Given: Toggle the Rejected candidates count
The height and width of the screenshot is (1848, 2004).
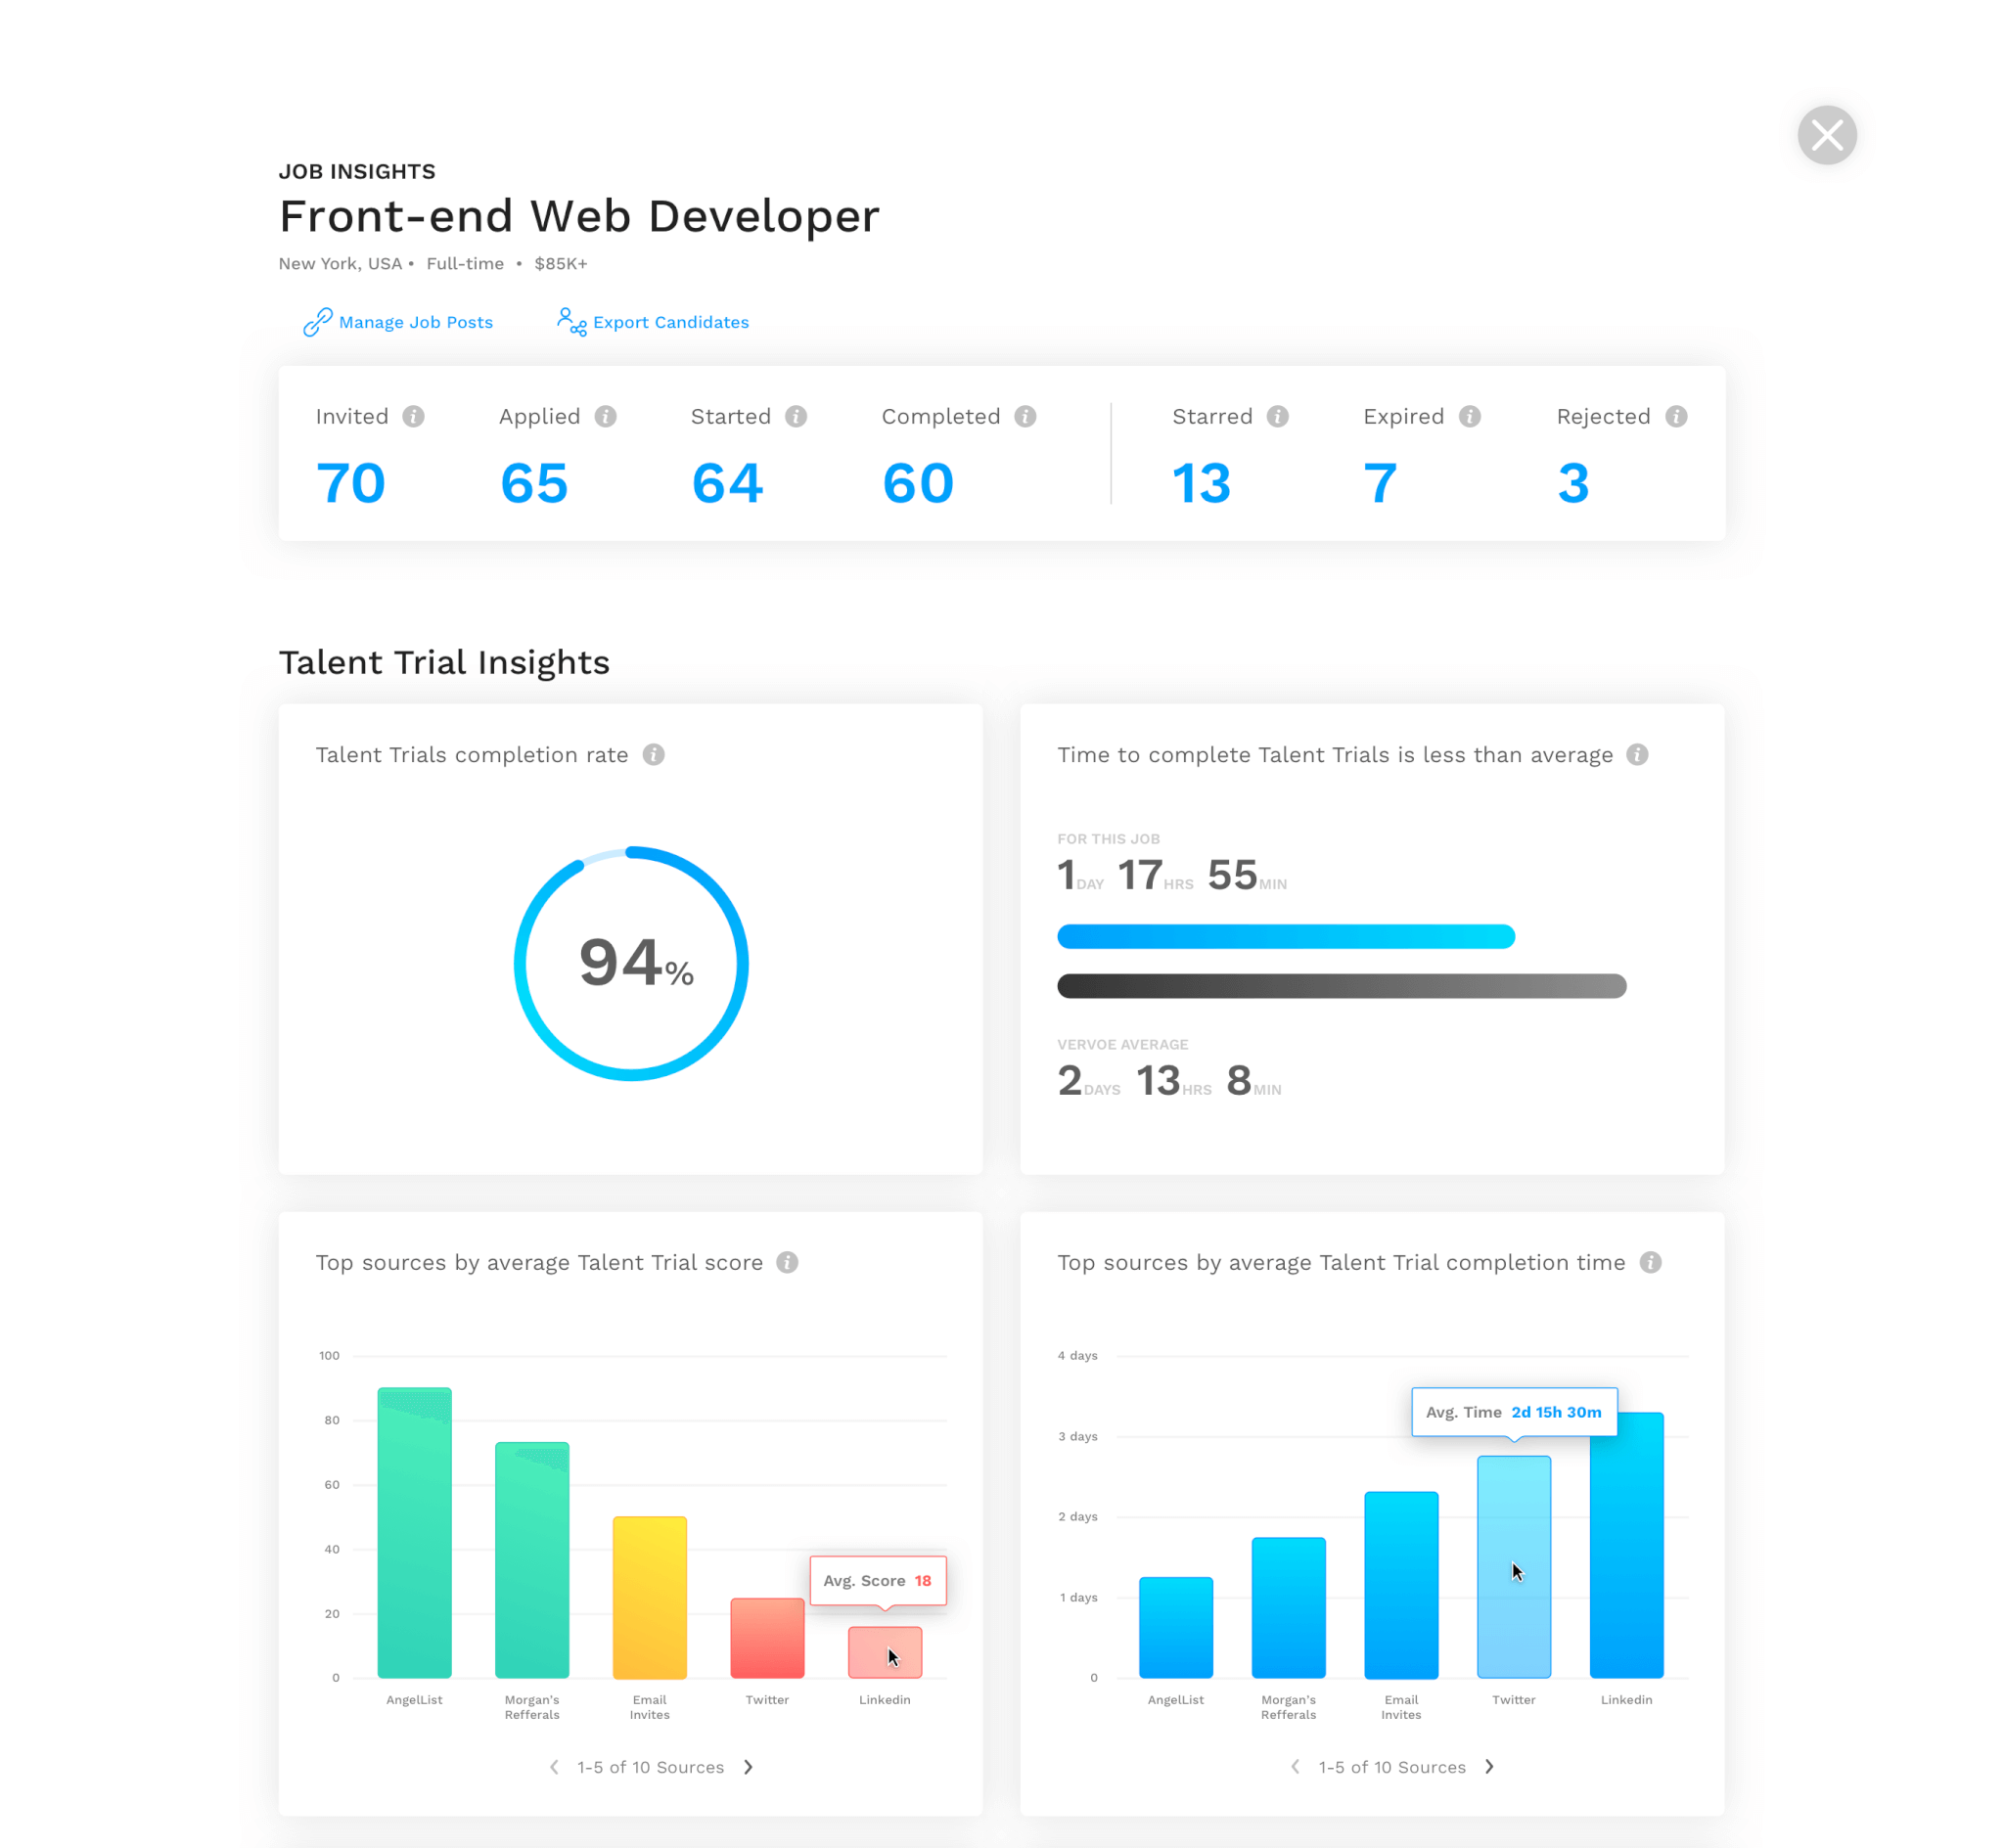Looking at the screenshot, I should [1572, 480].
